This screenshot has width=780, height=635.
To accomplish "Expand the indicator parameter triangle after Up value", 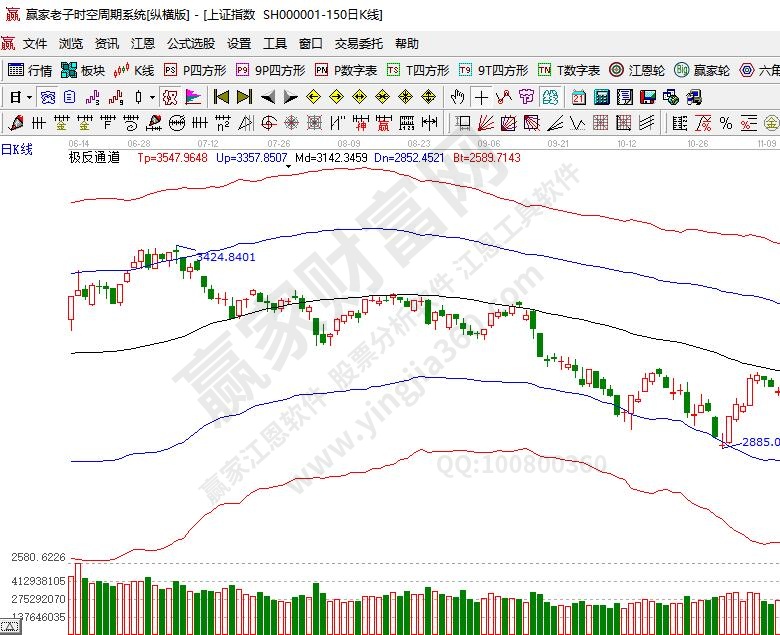I will 289,168.
